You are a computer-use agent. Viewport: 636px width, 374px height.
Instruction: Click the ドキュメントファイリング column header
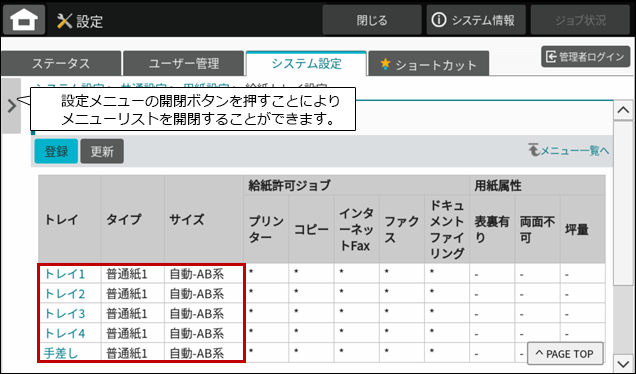pyautogui.click(x=447, y=229)
